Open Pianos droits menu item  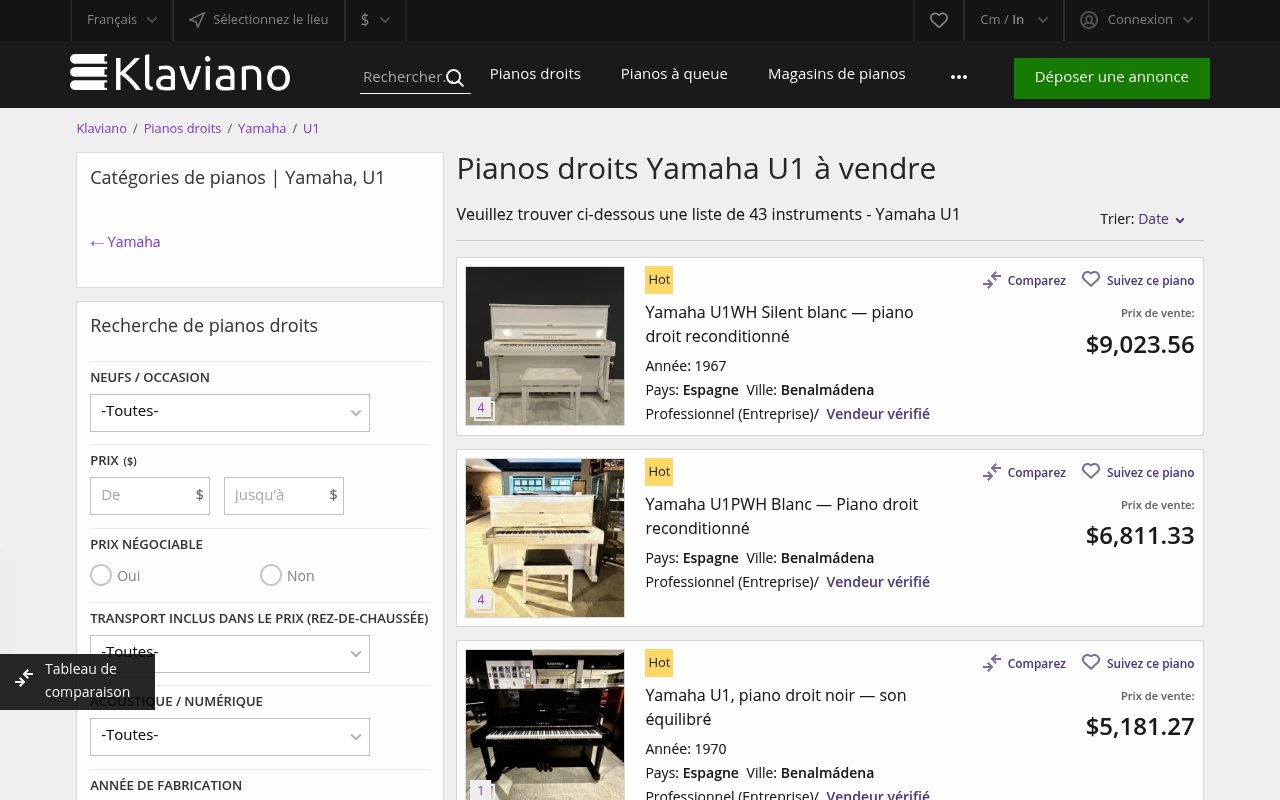tap(535, 74)
